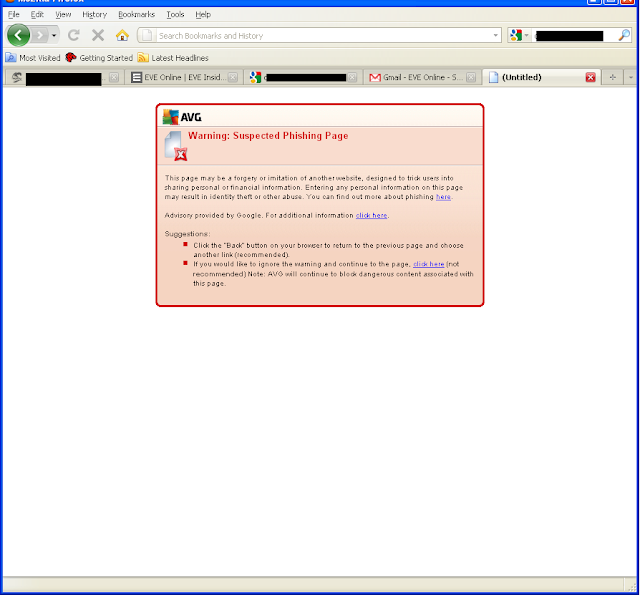
Task: Click the page icon in the address bar
Action: point(147,36)
